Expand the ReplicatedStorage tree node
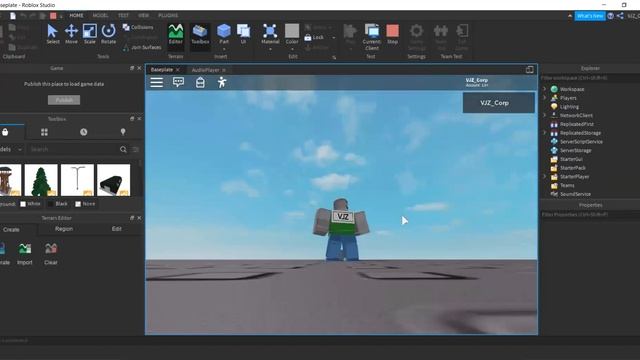This screenshot has height=360, width=640. tap(544, 133)
